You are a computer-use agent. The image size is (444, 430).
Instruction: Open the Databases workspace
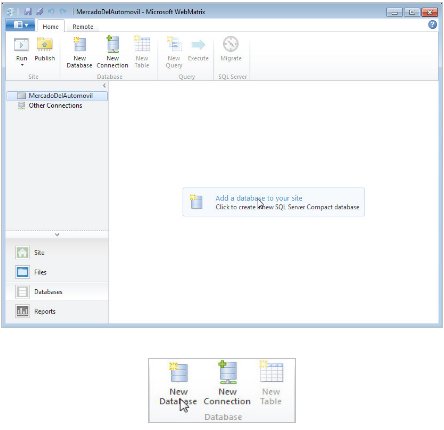[x=57, y=292]
